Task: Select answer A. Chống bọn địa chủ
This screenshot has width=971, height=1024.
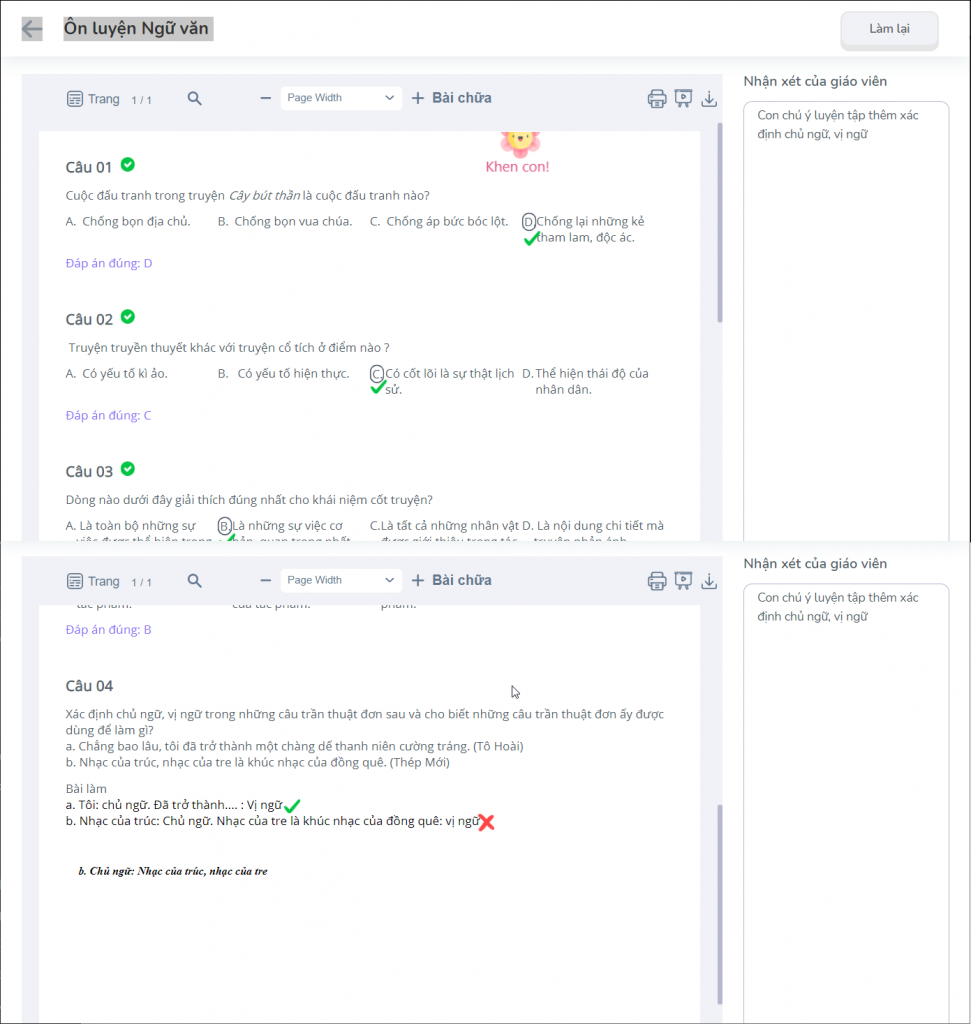Action: pos(128,221)
